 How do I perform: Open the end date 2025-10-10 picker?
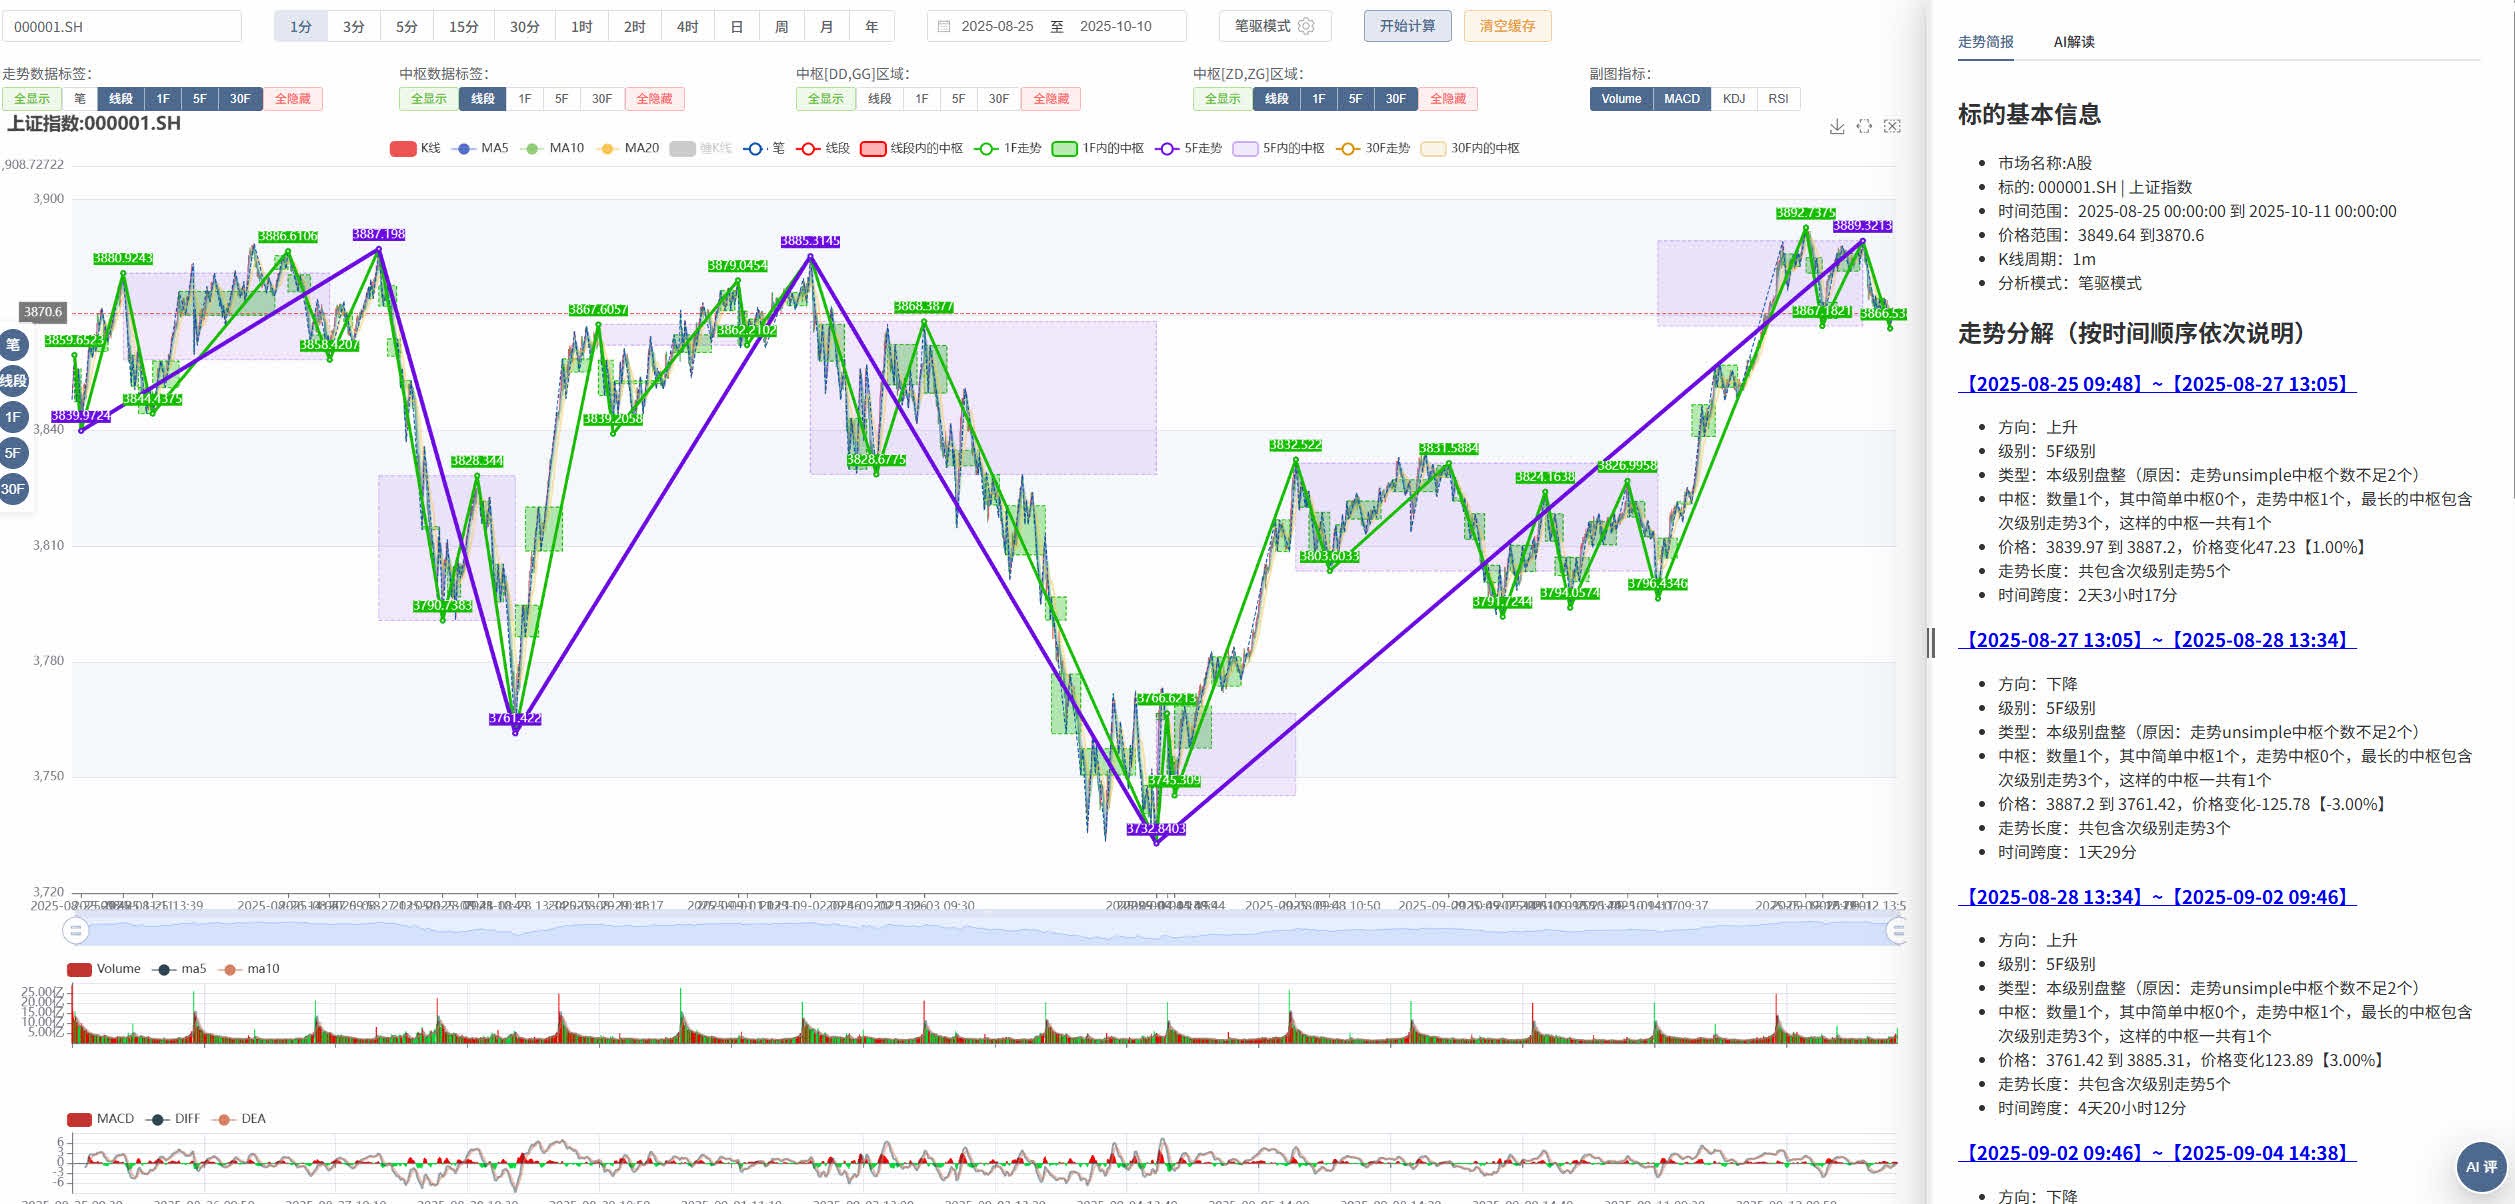point(1115,26)
